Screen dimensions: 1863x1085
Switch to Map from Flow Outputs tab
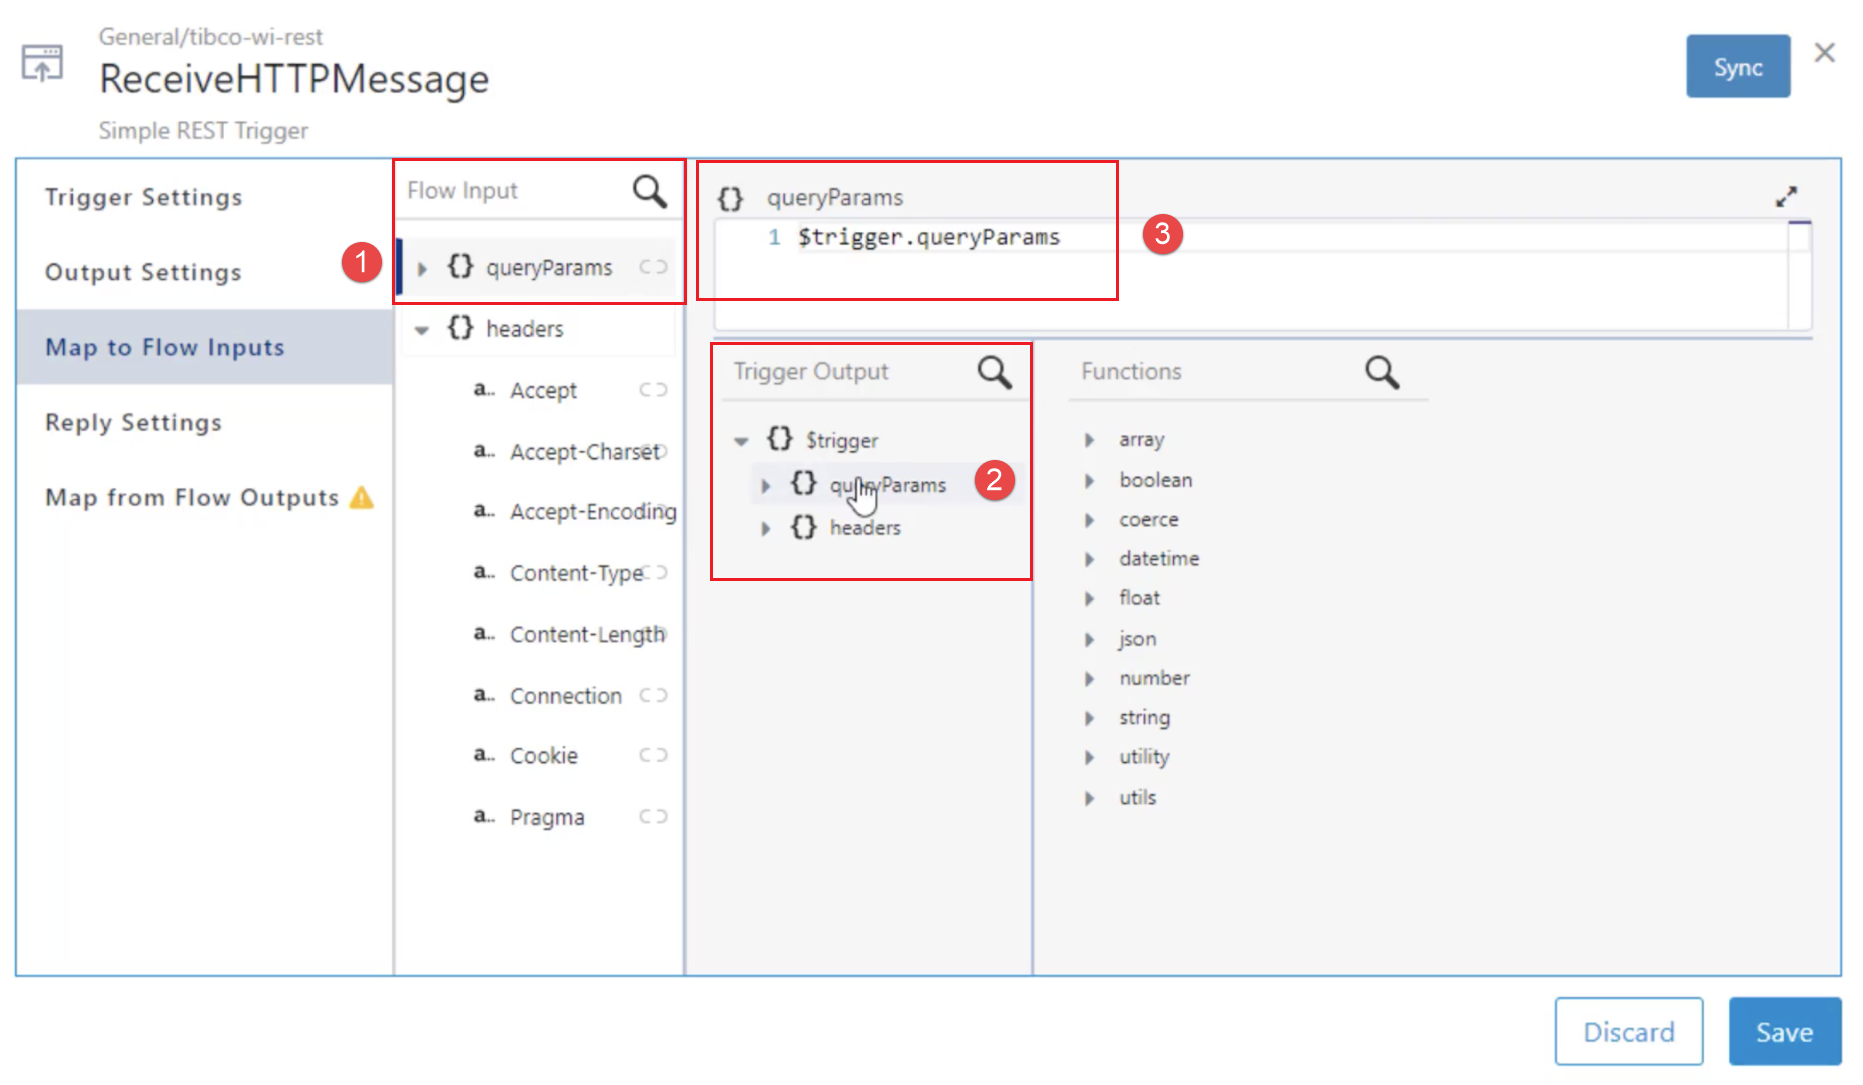tap(205, 497)
